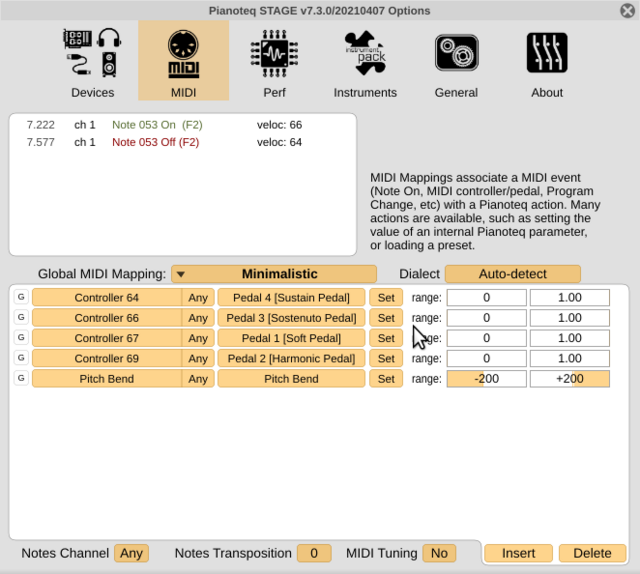Select the Note 053 Off (F2) log entry
The image size is (640, 574).
coord(156,142)
